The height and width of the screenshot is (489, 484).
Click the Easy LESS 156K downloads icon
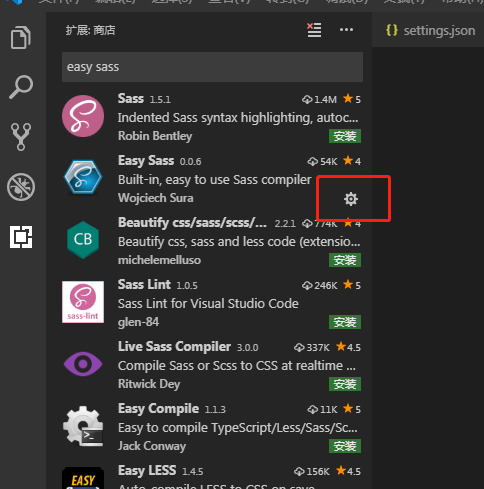(x=299, y=472)
